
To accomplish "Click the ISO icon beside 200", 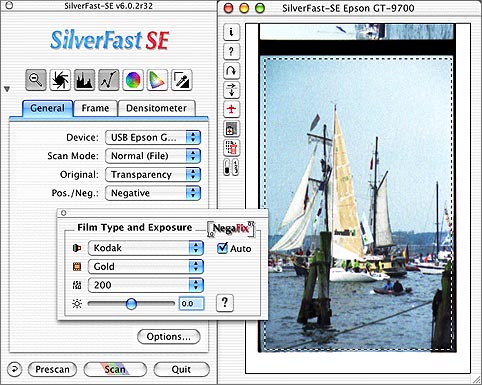I will [77, 285].
